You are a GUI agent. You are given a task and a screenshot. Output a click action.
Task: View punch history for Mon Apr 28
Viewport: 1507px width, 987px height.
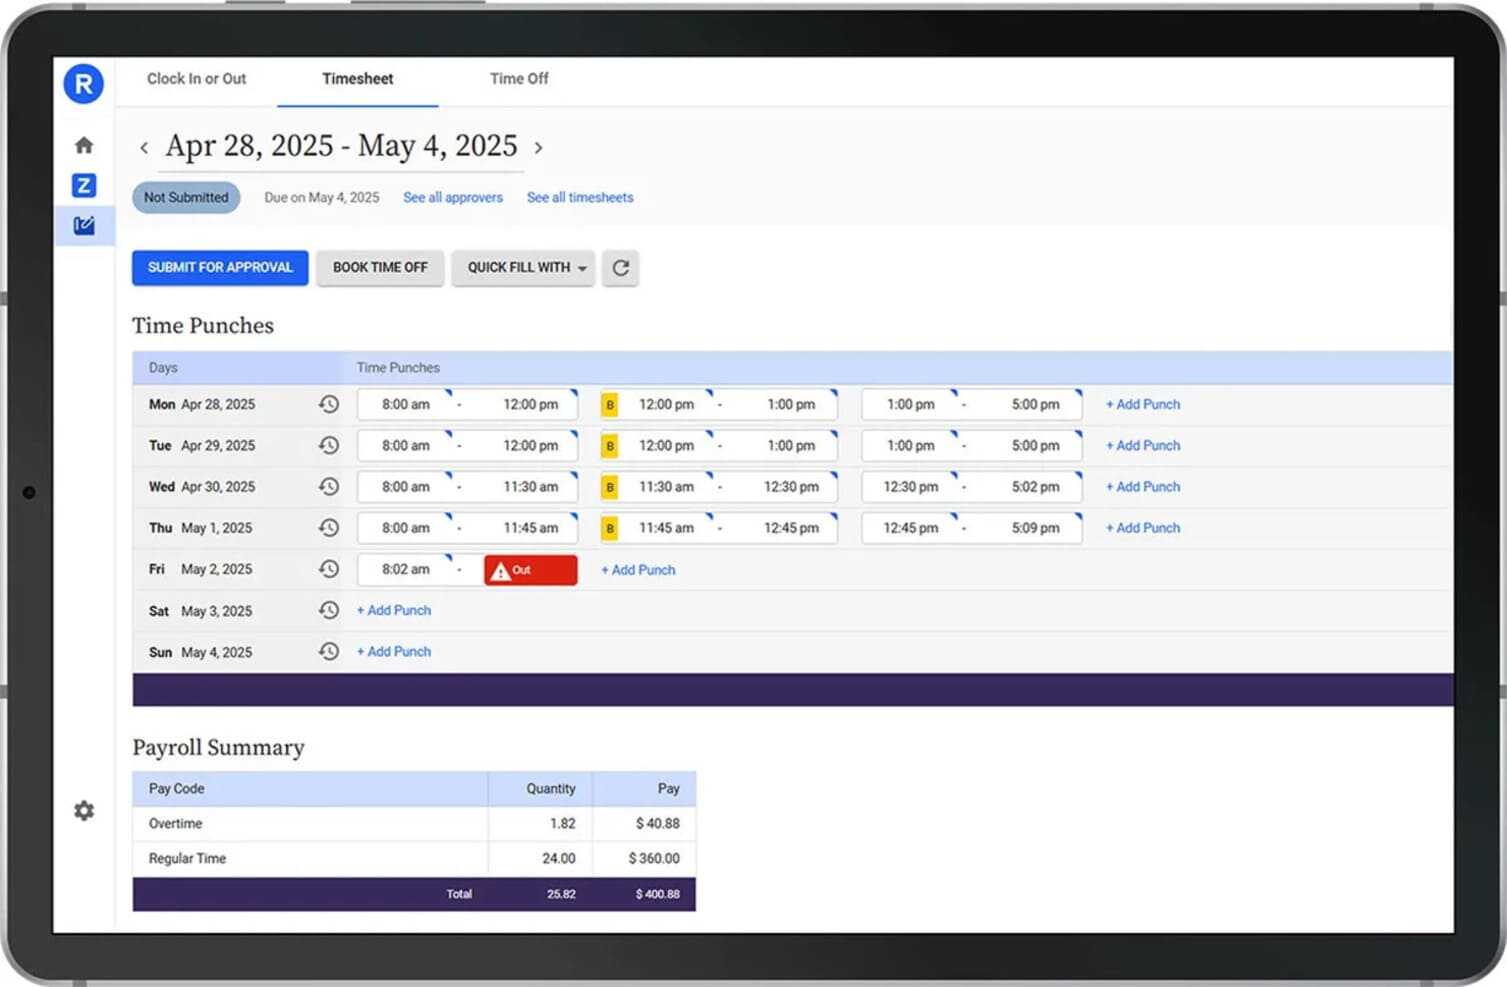329,404
